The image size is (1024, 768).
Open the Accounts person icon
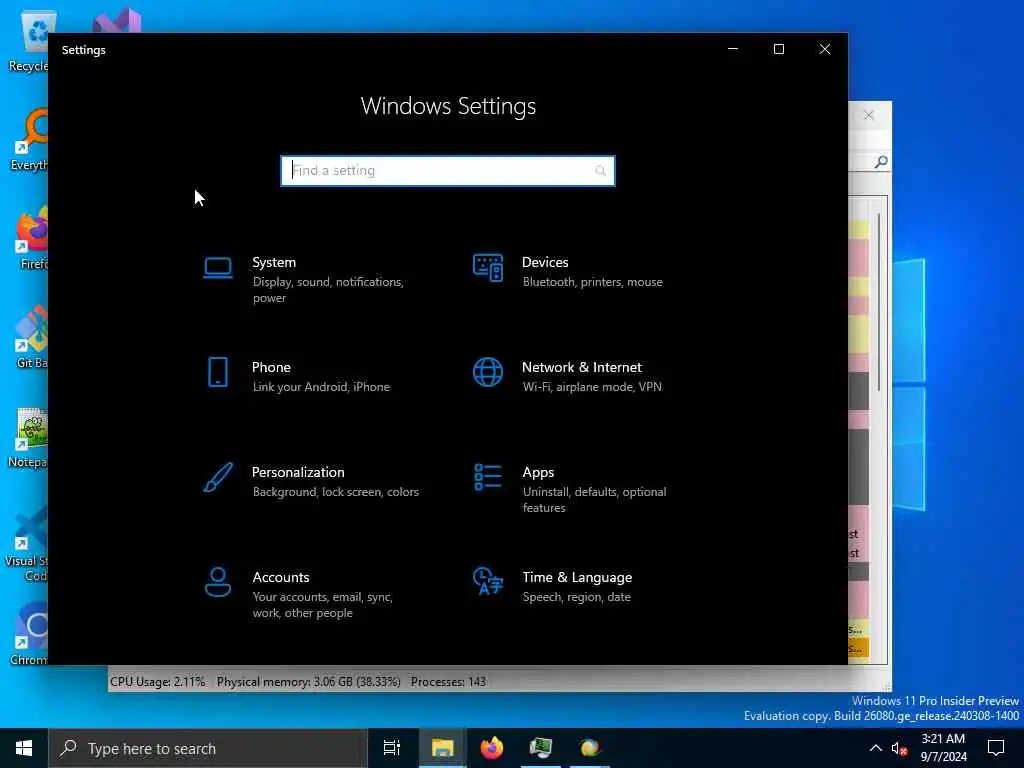coord(217,582)
